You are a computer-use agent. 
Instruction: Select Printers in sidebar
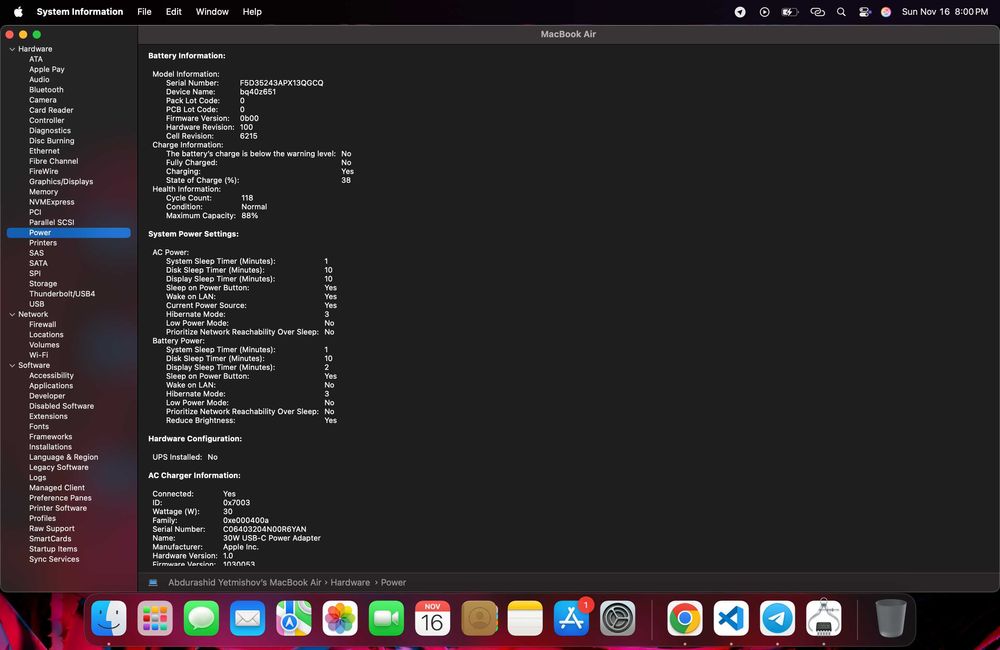(x=43, y=243)
